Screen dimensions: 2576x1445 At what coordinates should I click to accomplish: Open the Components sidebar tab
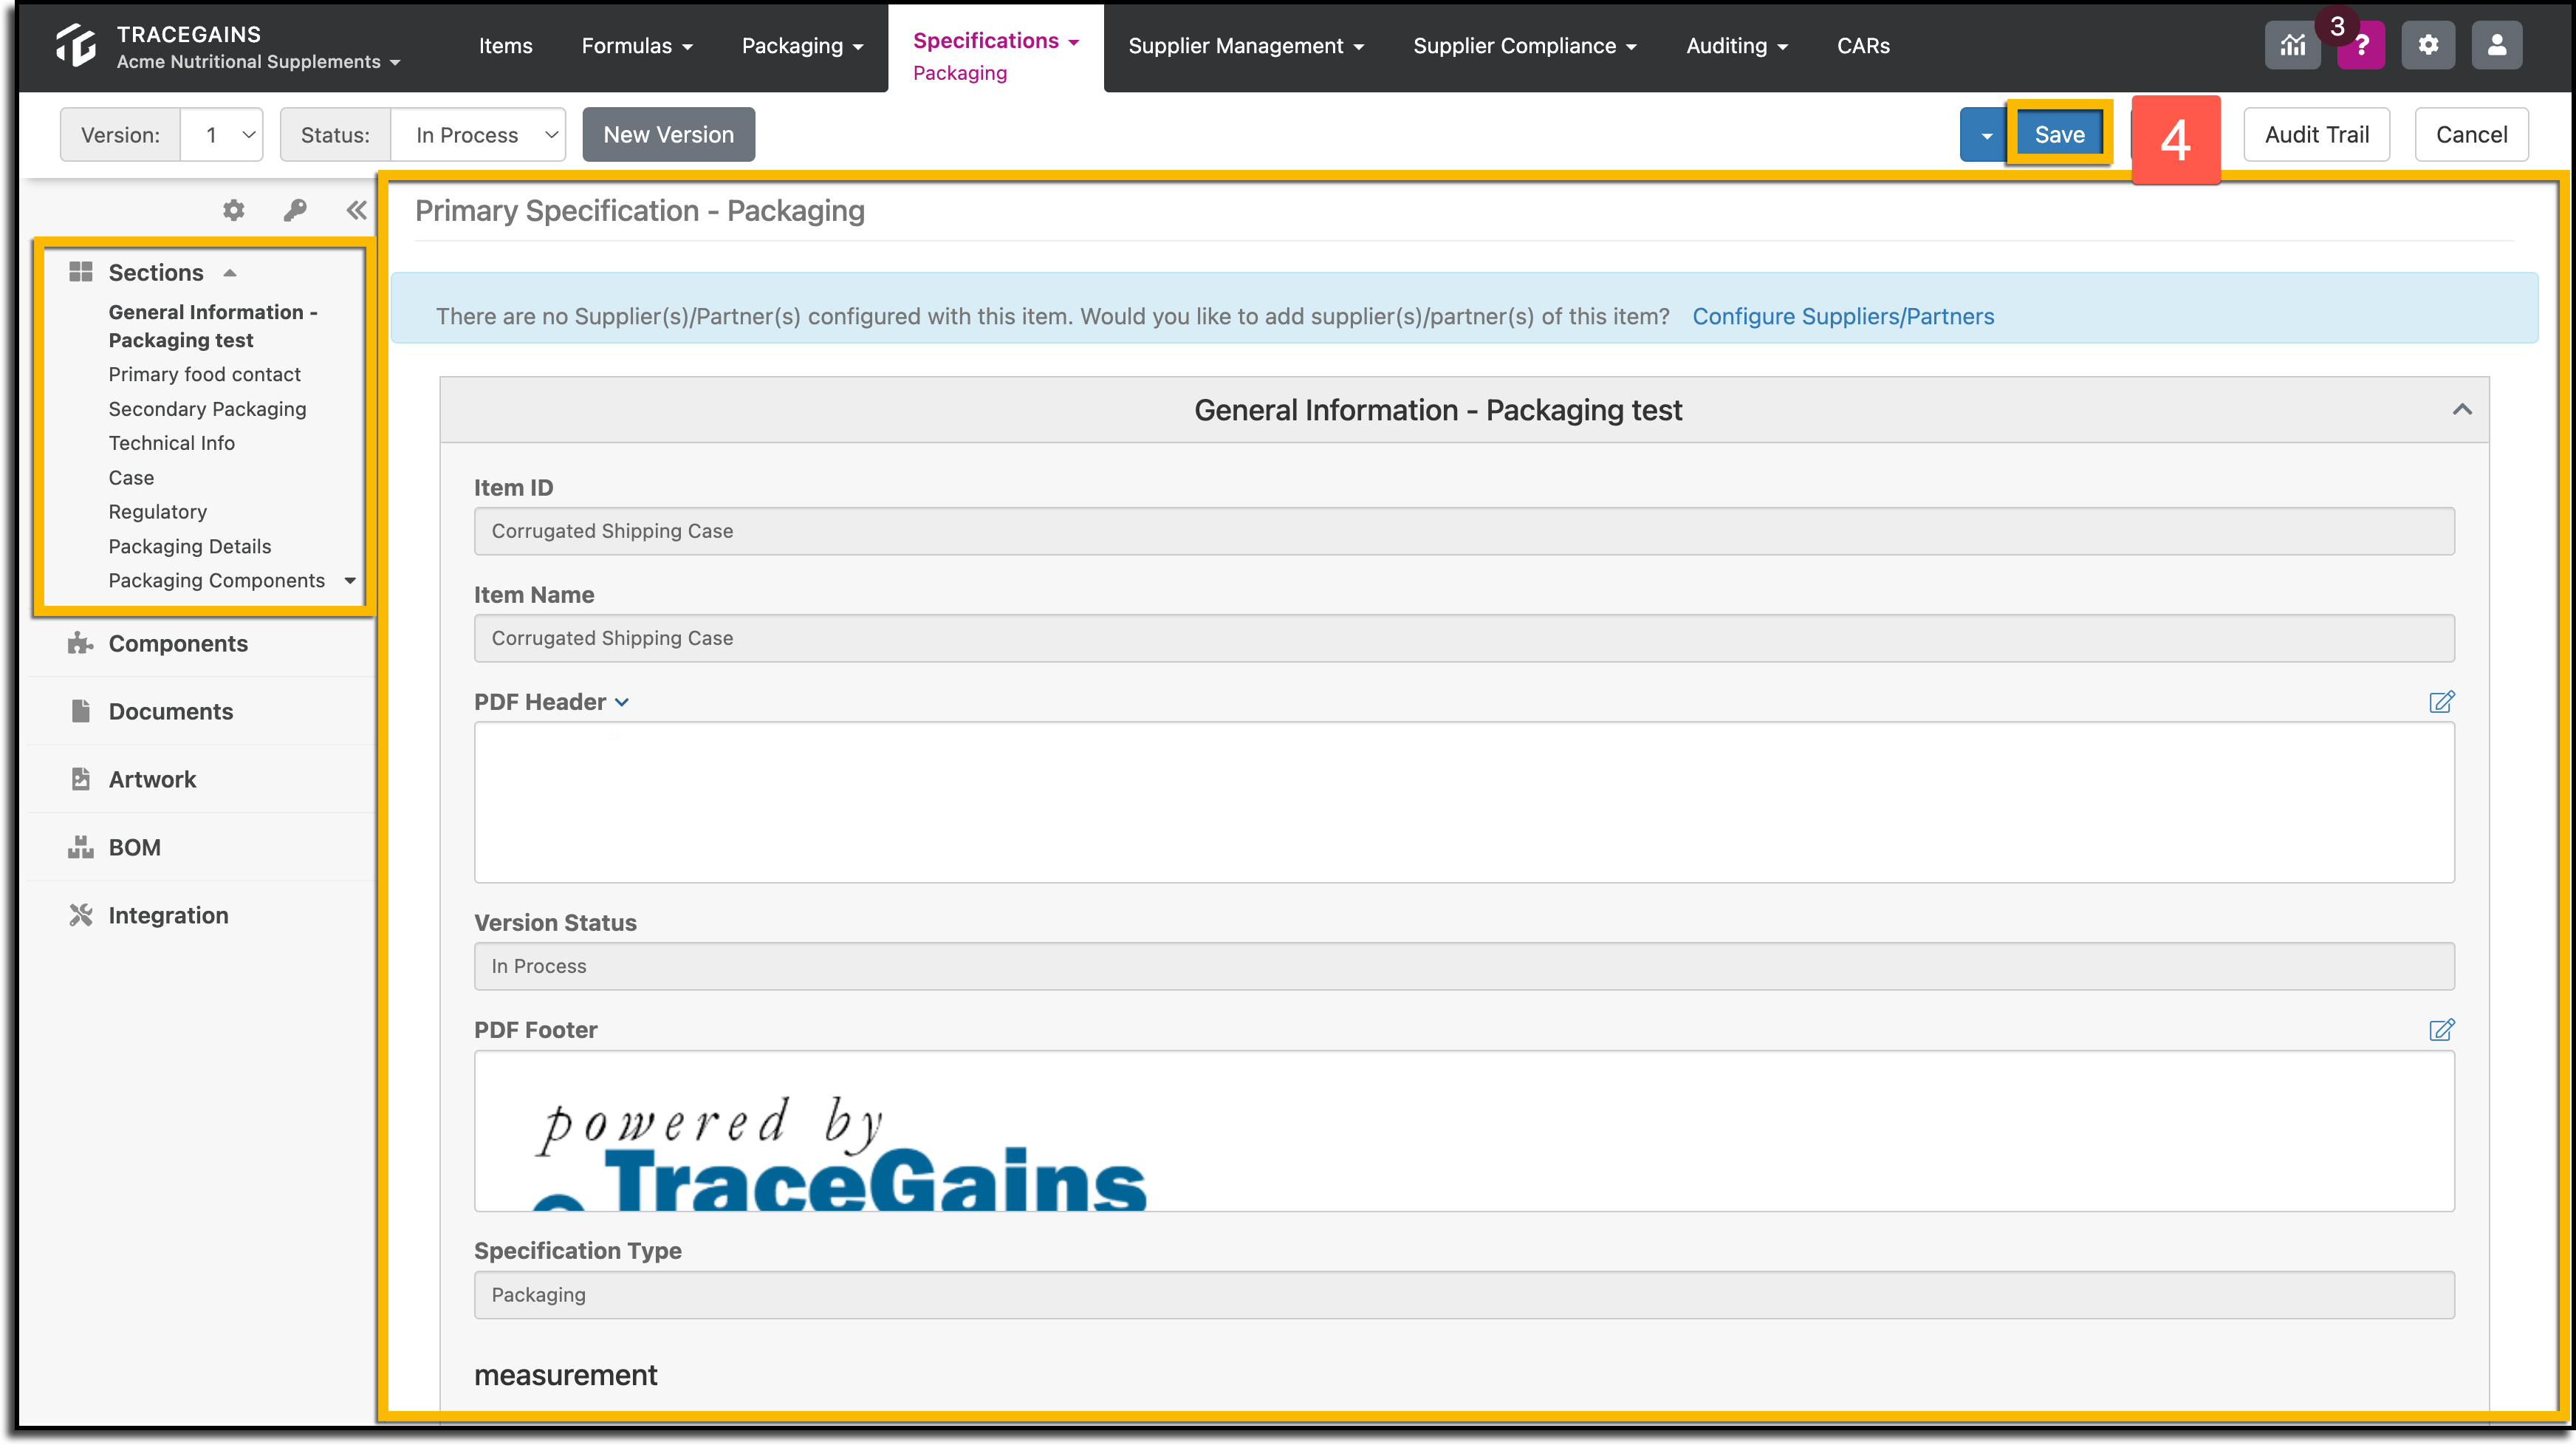(178, 643)
